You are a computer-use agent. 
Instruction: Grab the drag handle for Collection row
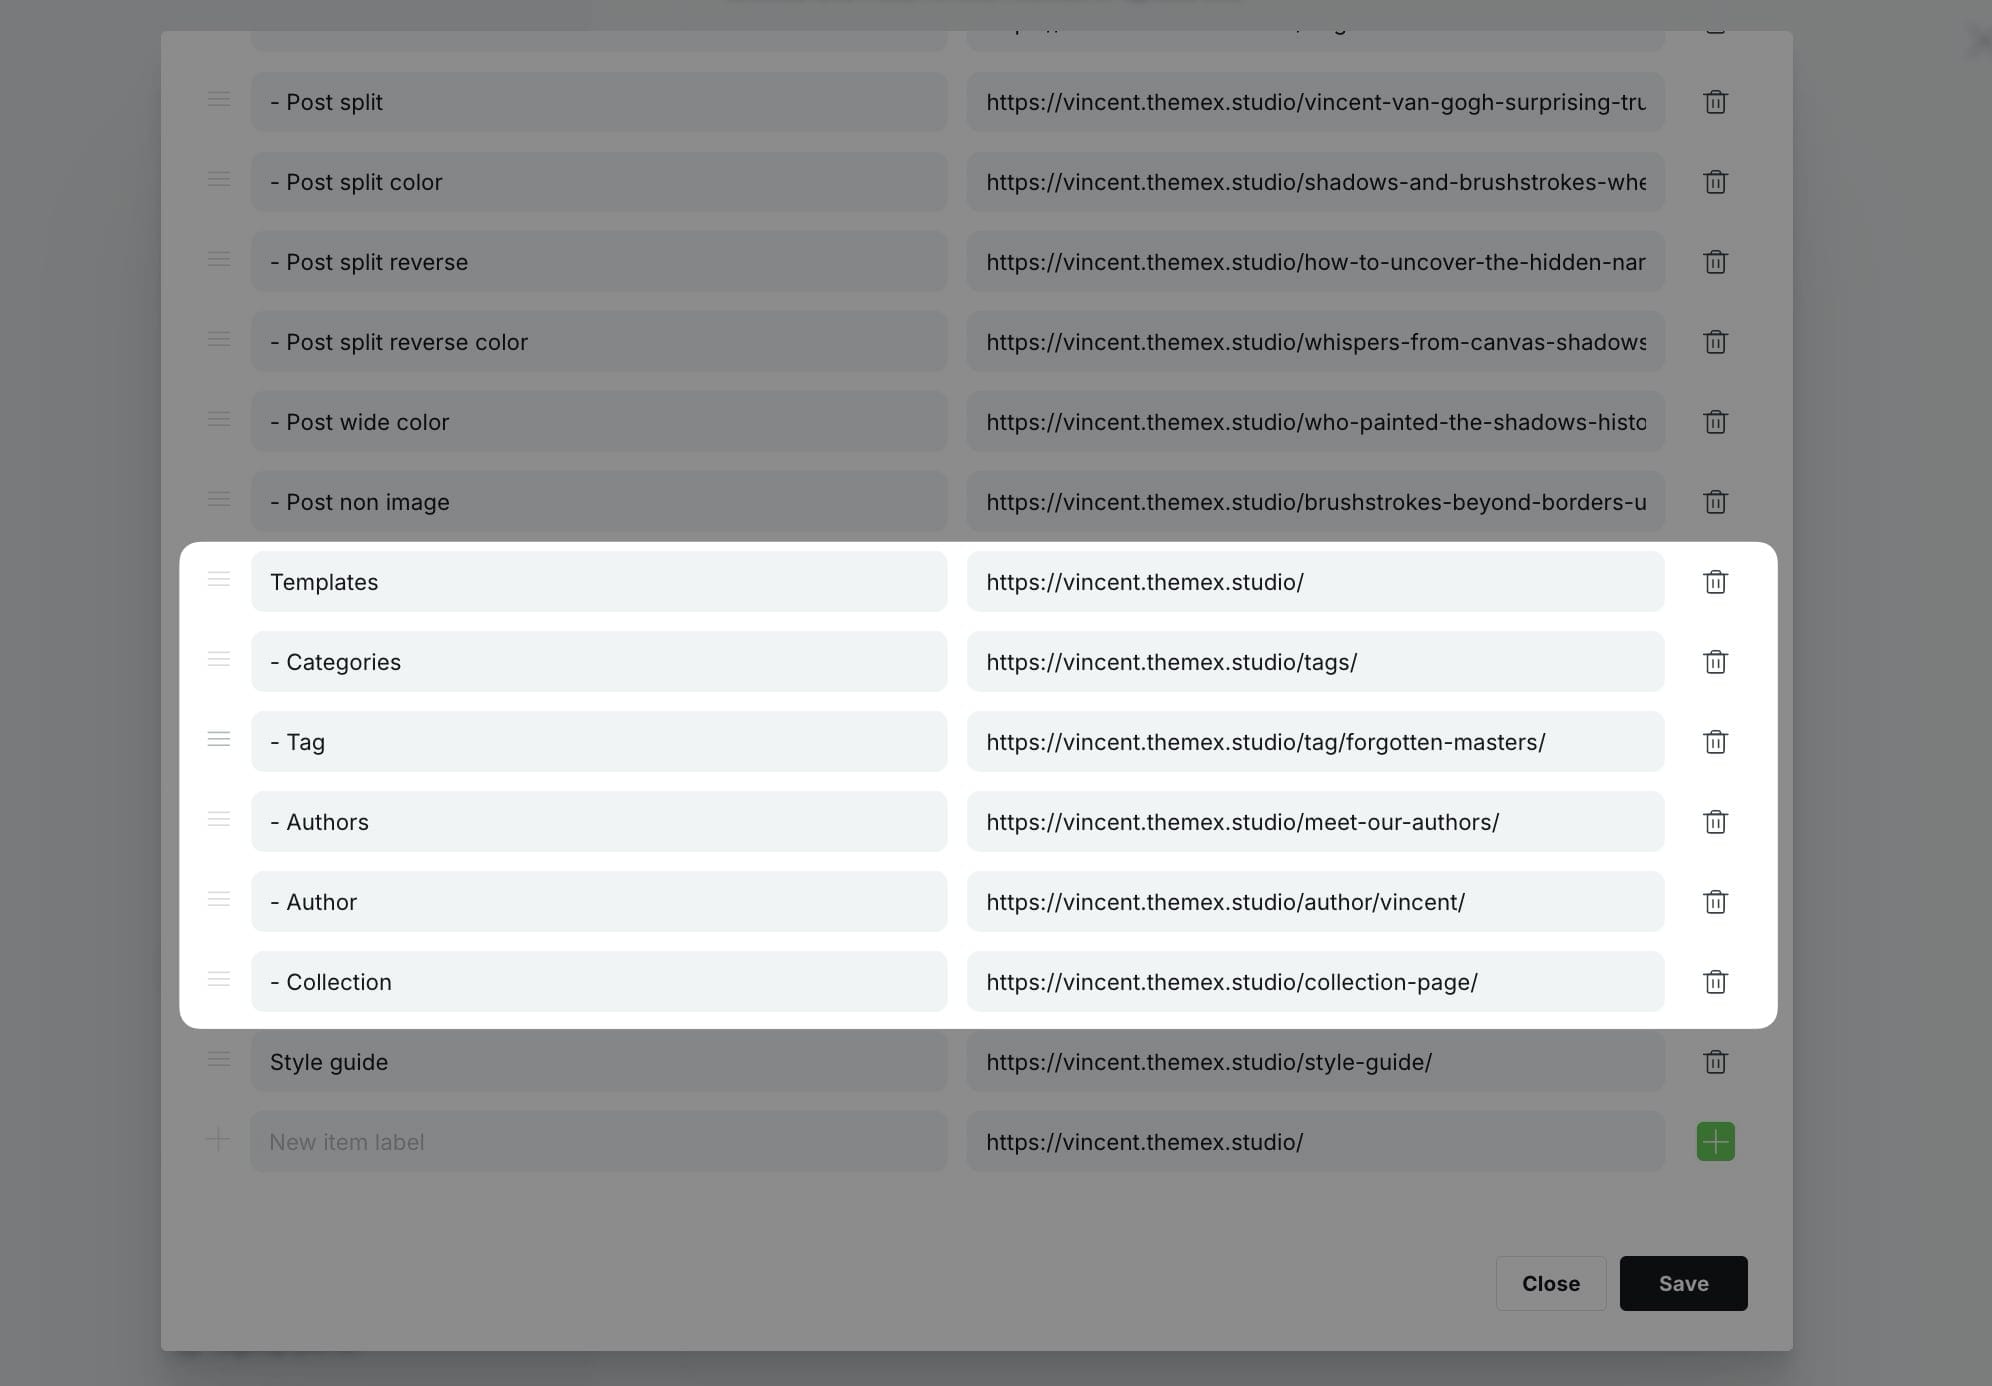pyautogui.click(x=218, y=979)
